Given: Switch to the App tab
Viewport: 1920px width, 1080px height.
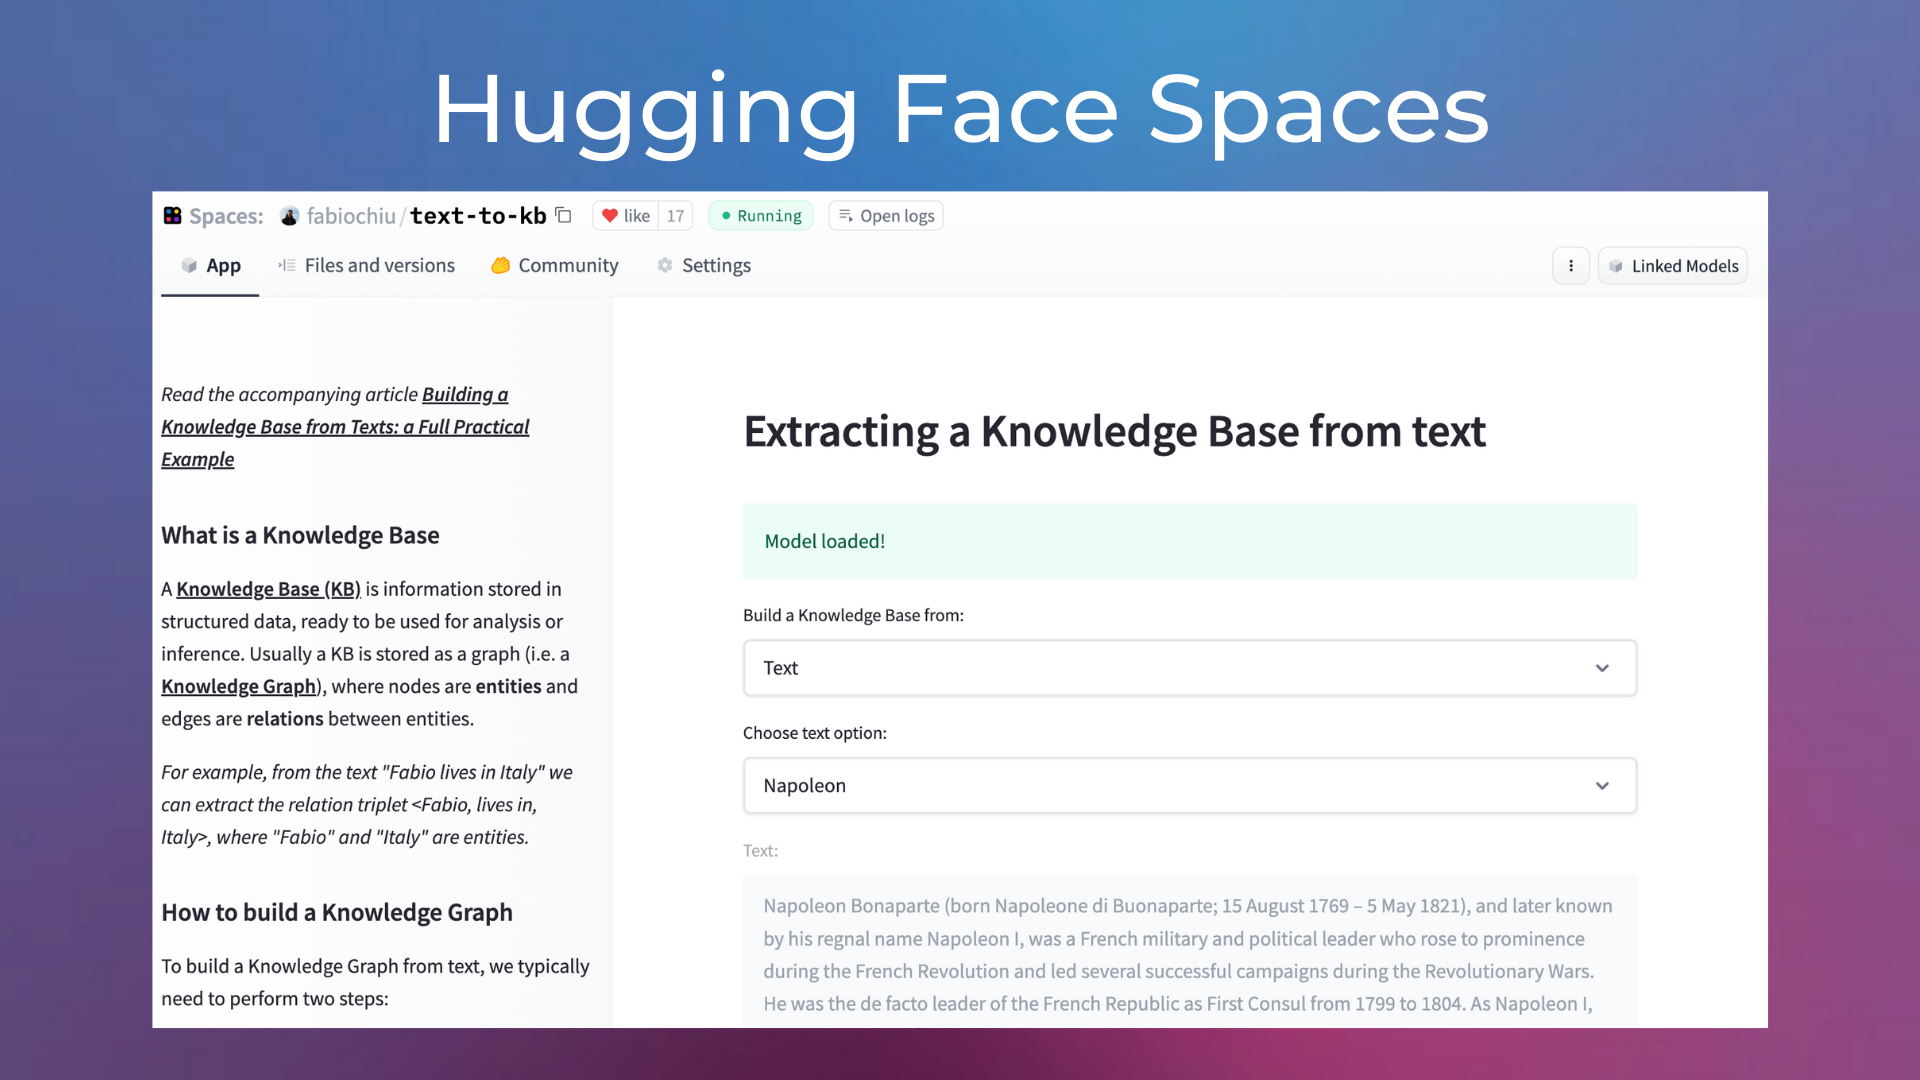Looking at the screenshot, I should [210, 266].
